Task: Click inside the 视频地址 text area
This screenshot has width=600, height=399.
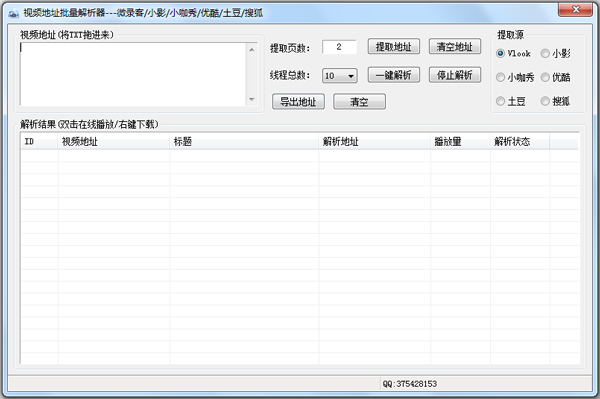Action: 133,74
